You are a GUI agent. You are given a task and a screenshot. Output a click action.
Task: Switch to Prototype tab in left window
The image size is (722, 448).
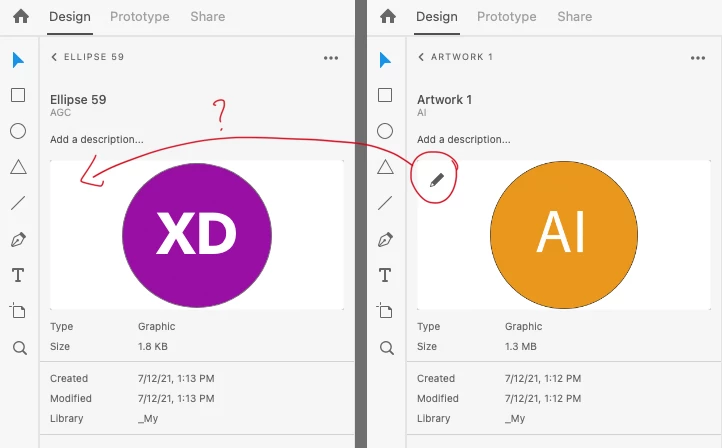[140, 17]
